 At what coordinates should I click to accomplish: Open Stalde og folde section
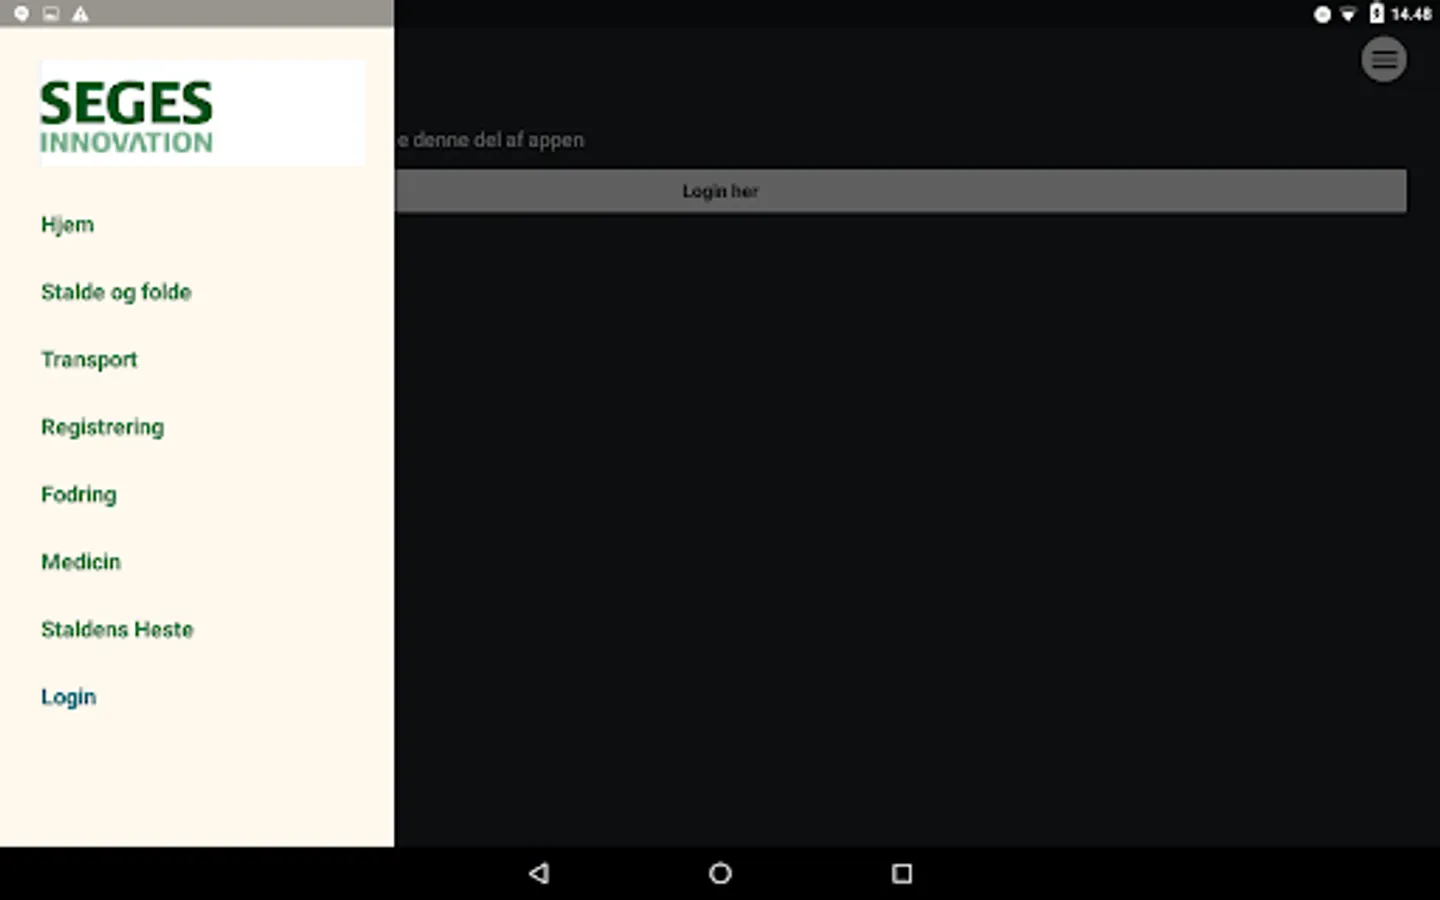116,292
